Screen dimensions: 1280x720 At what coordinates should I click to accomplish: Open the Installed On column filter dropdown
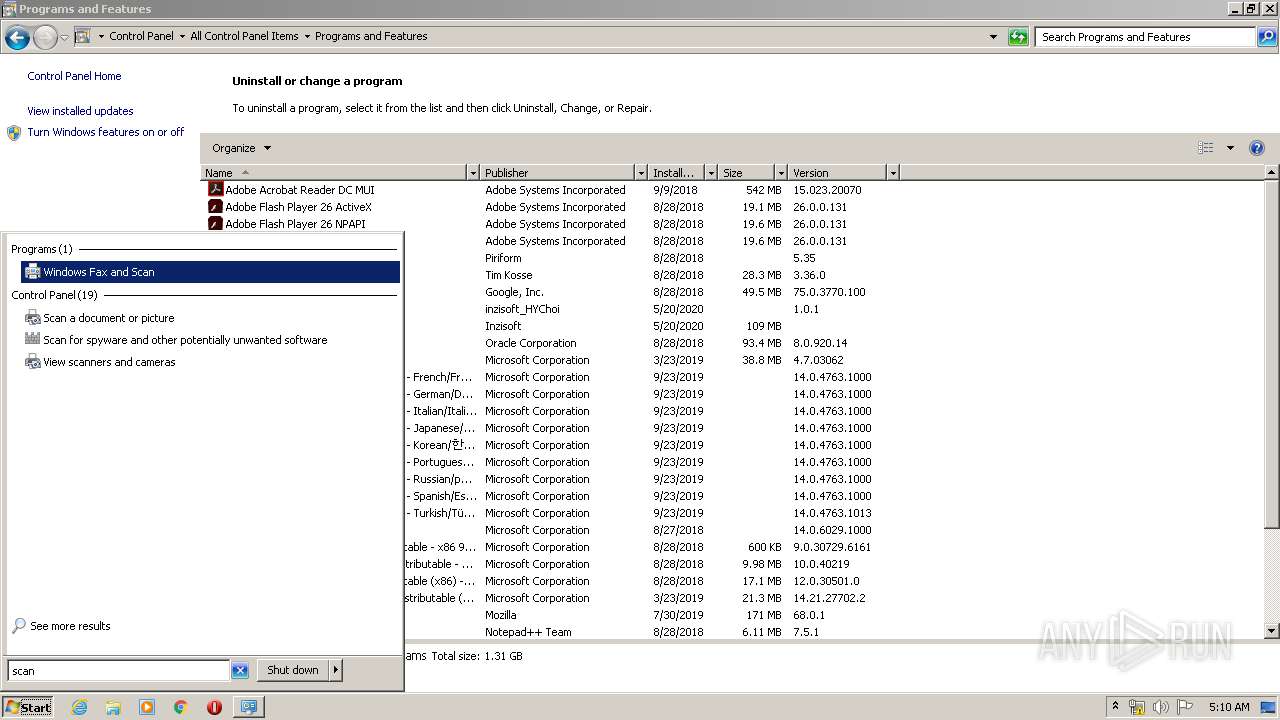coord(711,173)
